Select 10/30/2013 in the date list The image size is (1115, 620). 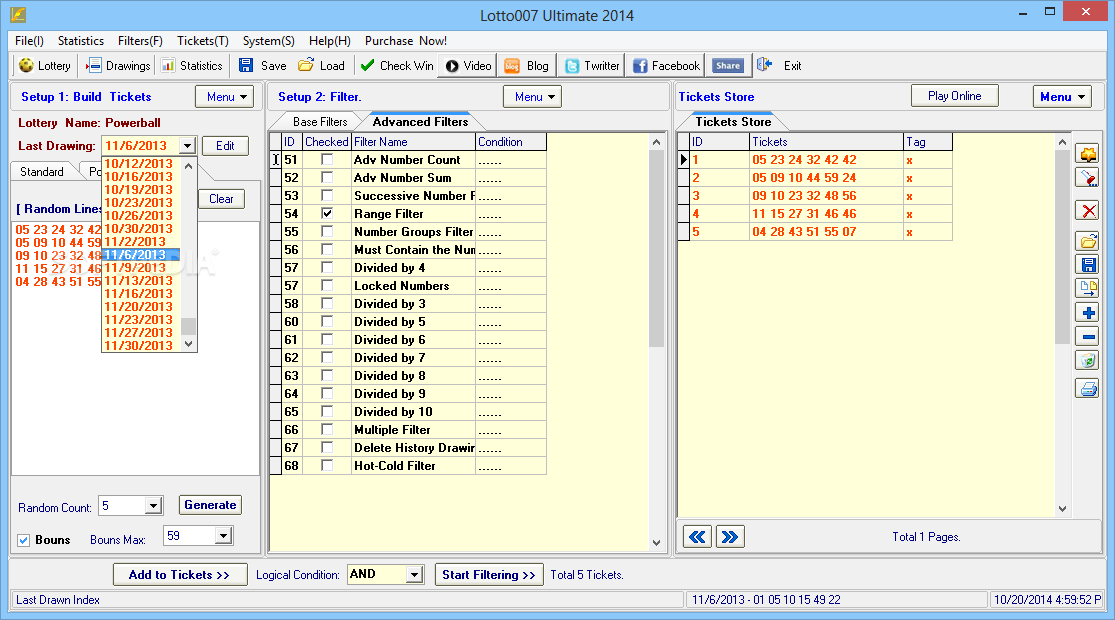(x=139, y=229)
